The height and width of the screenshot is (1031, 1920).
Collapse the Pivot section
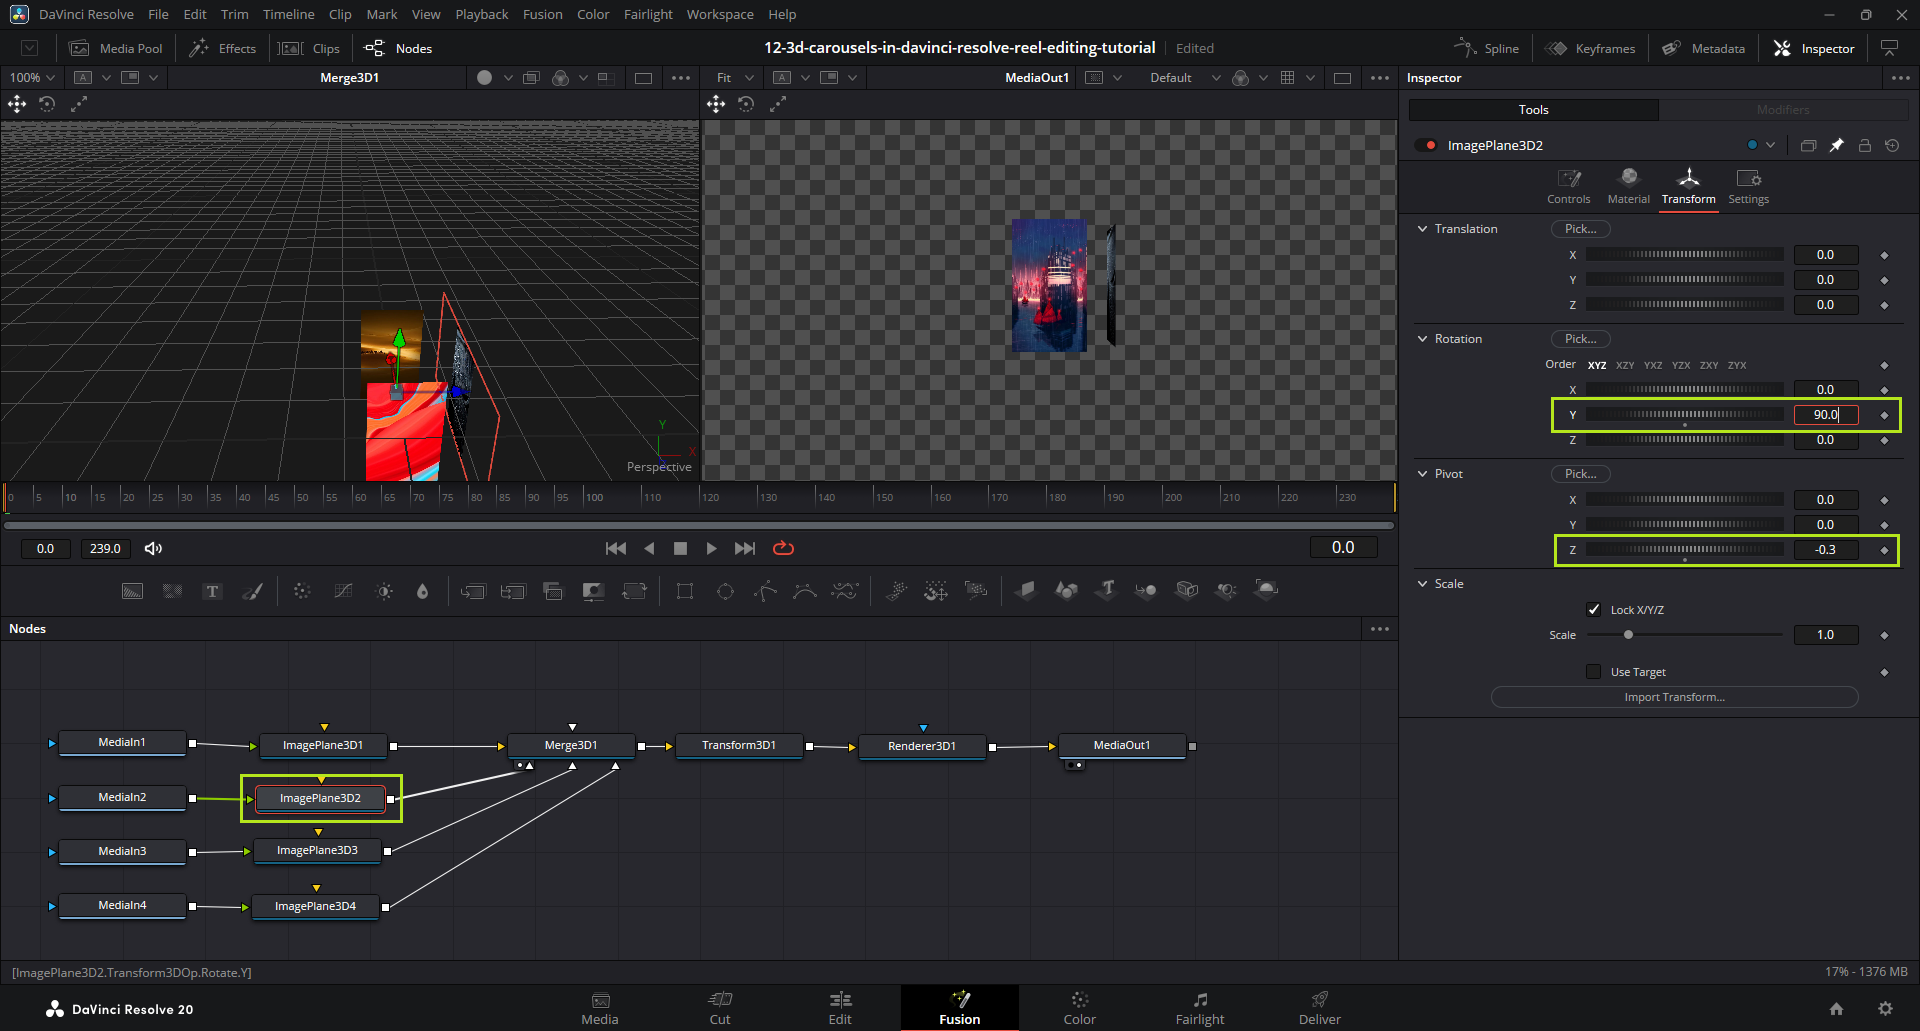1422,474
